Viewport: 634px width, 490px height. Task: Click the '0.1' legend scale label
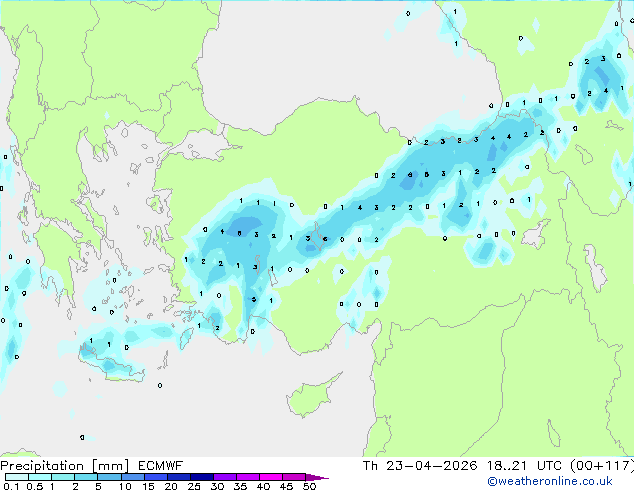[x=11, y=486]
